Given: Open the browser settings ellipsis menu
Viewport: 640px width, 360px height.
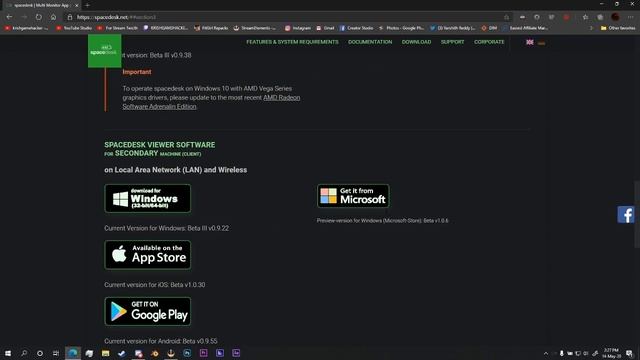Looking at the screenshot, I should pos(631,17).
